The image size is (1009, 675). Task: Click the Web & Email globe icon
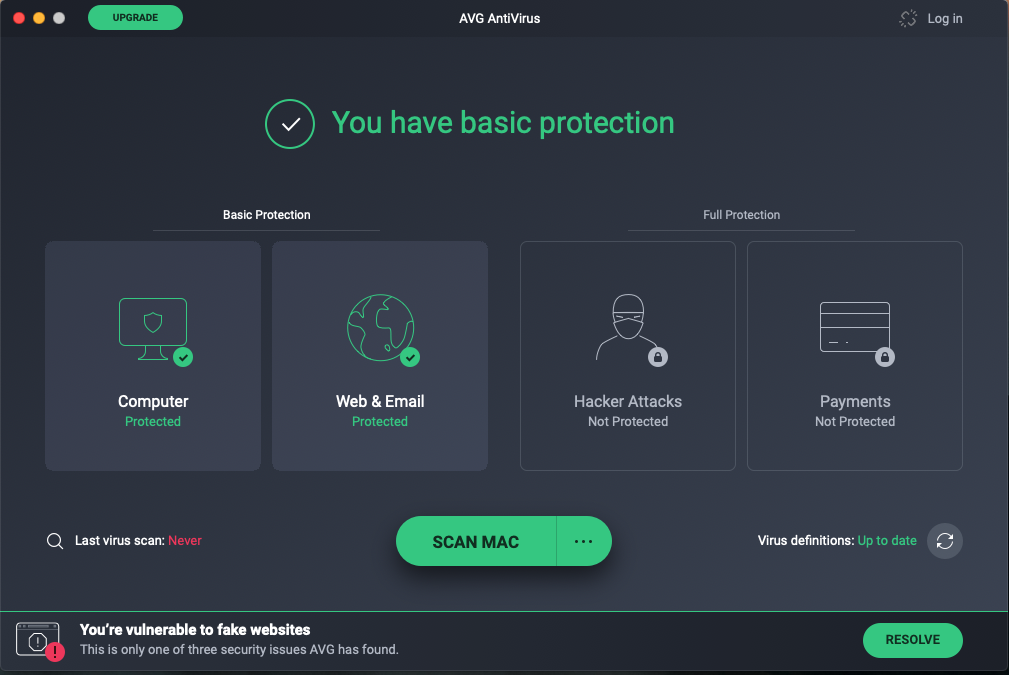coord(379,327)
